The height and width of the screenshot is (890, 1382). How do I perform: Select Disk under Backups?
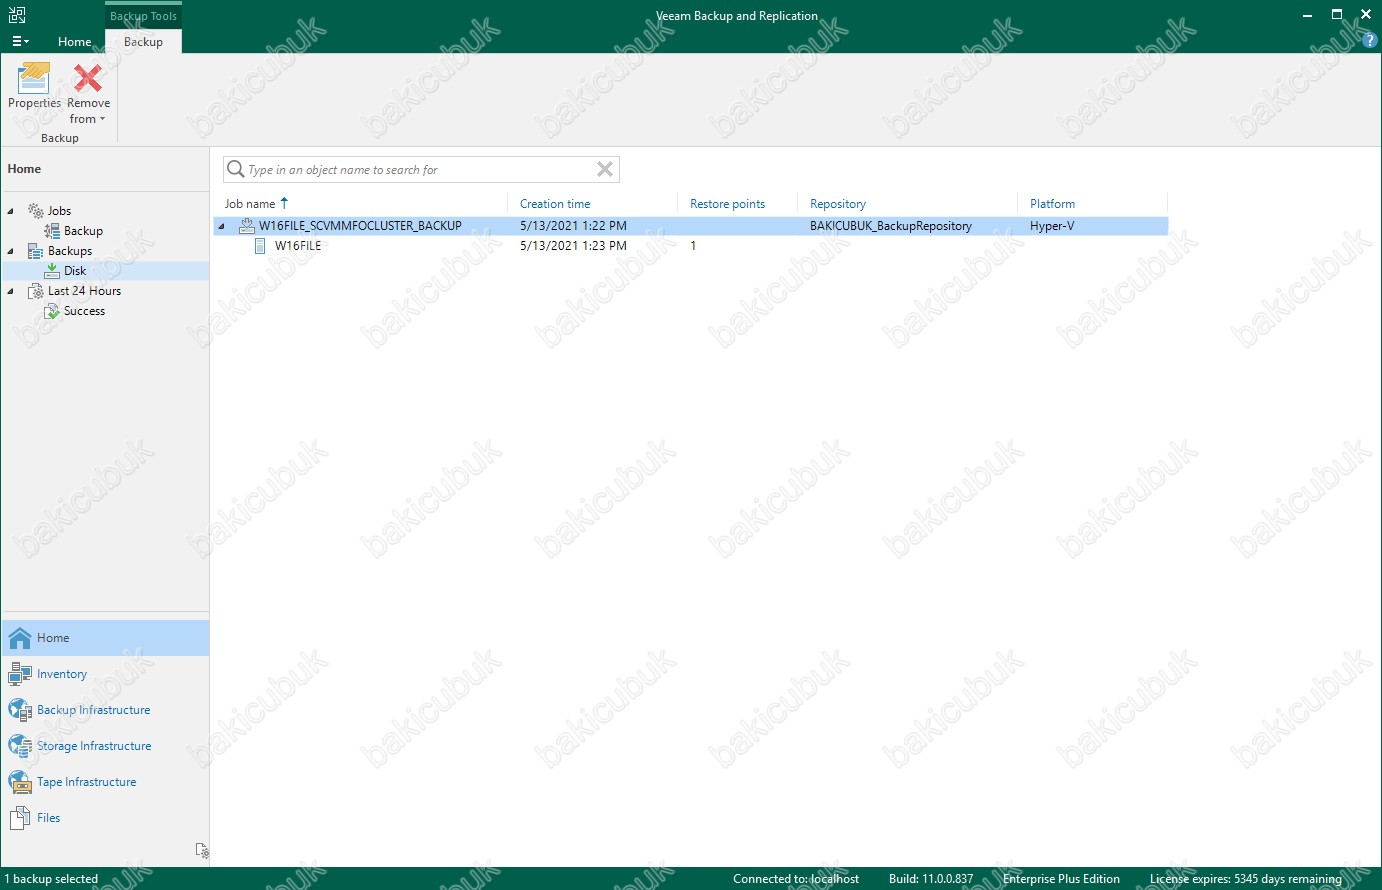tap(75, 271)
